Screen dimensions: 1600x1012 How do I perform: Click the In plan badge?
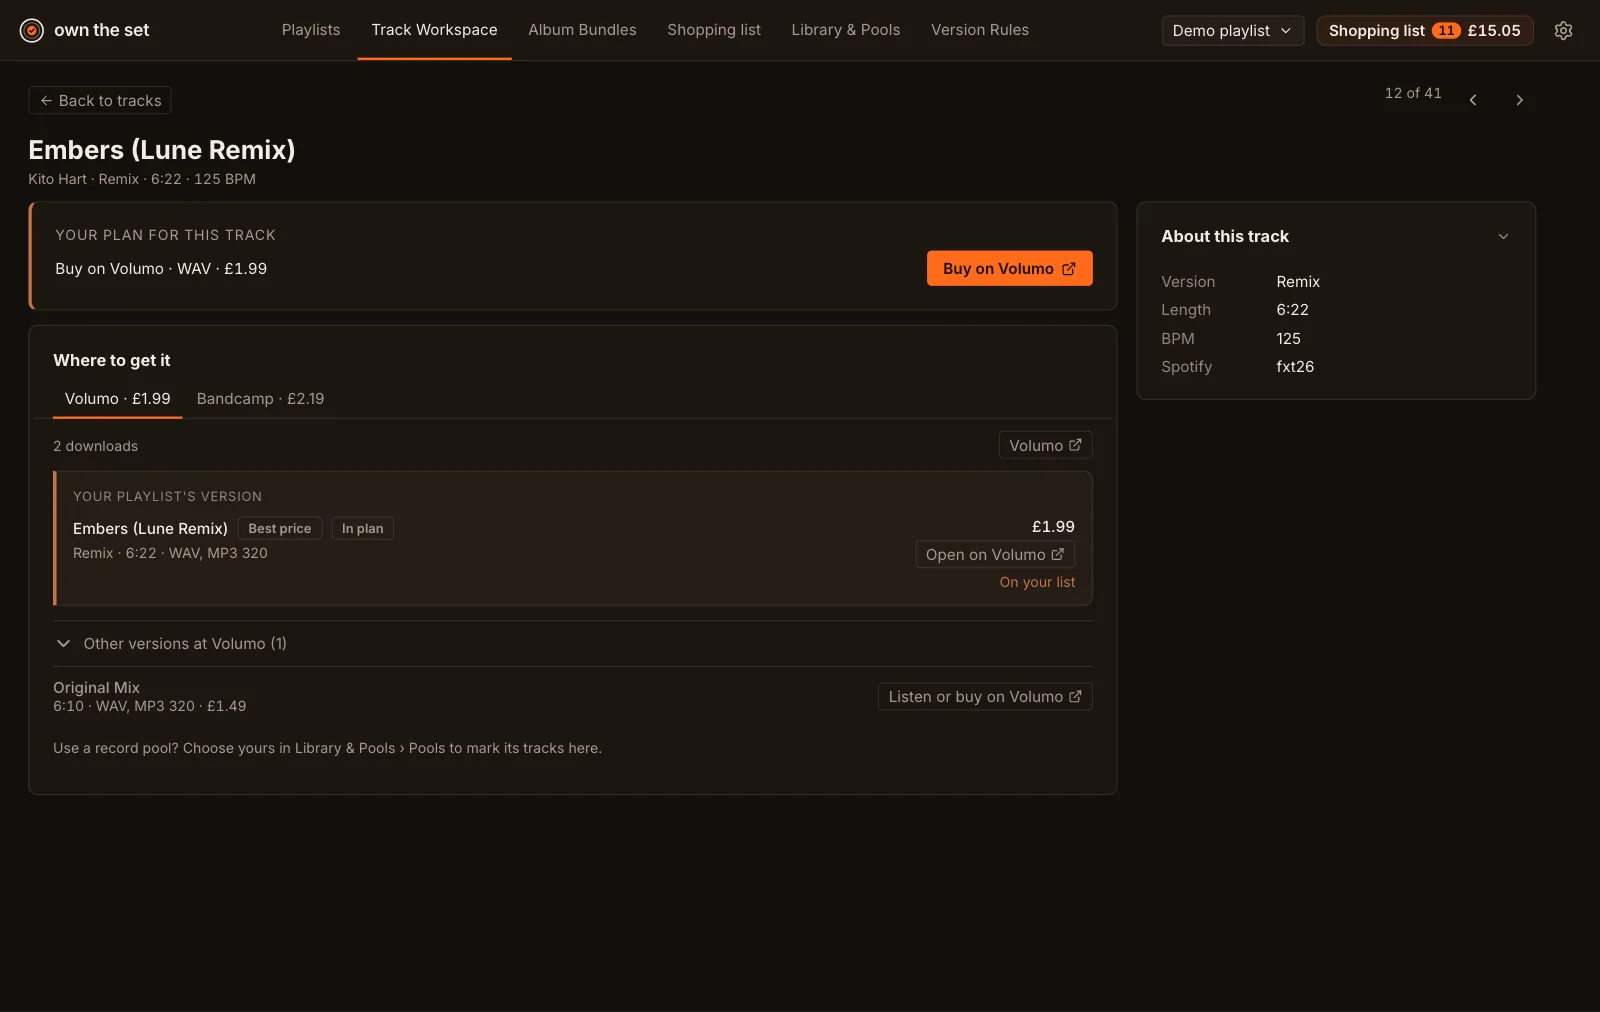click(362, 529)
